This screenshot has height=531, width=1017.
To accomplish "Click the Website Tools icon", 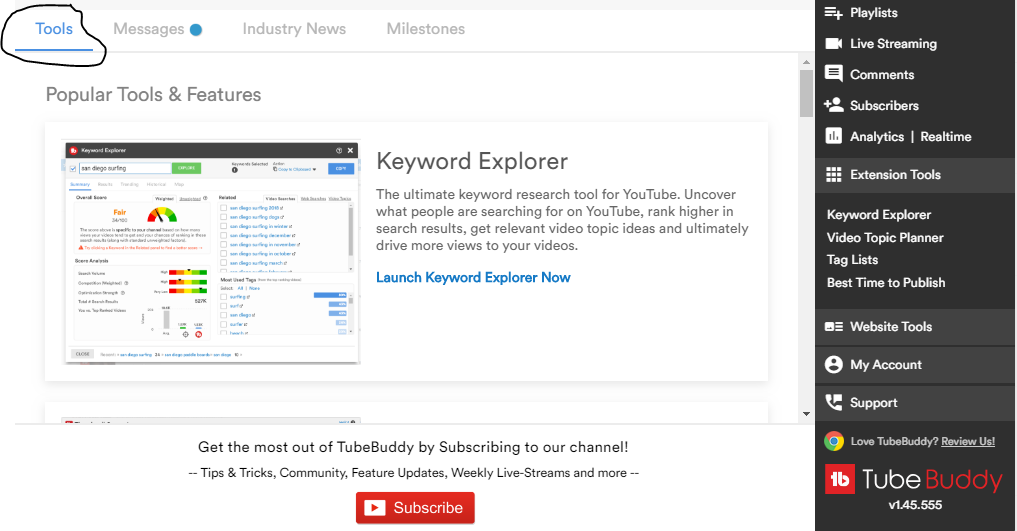I will (x=833, y=327).
